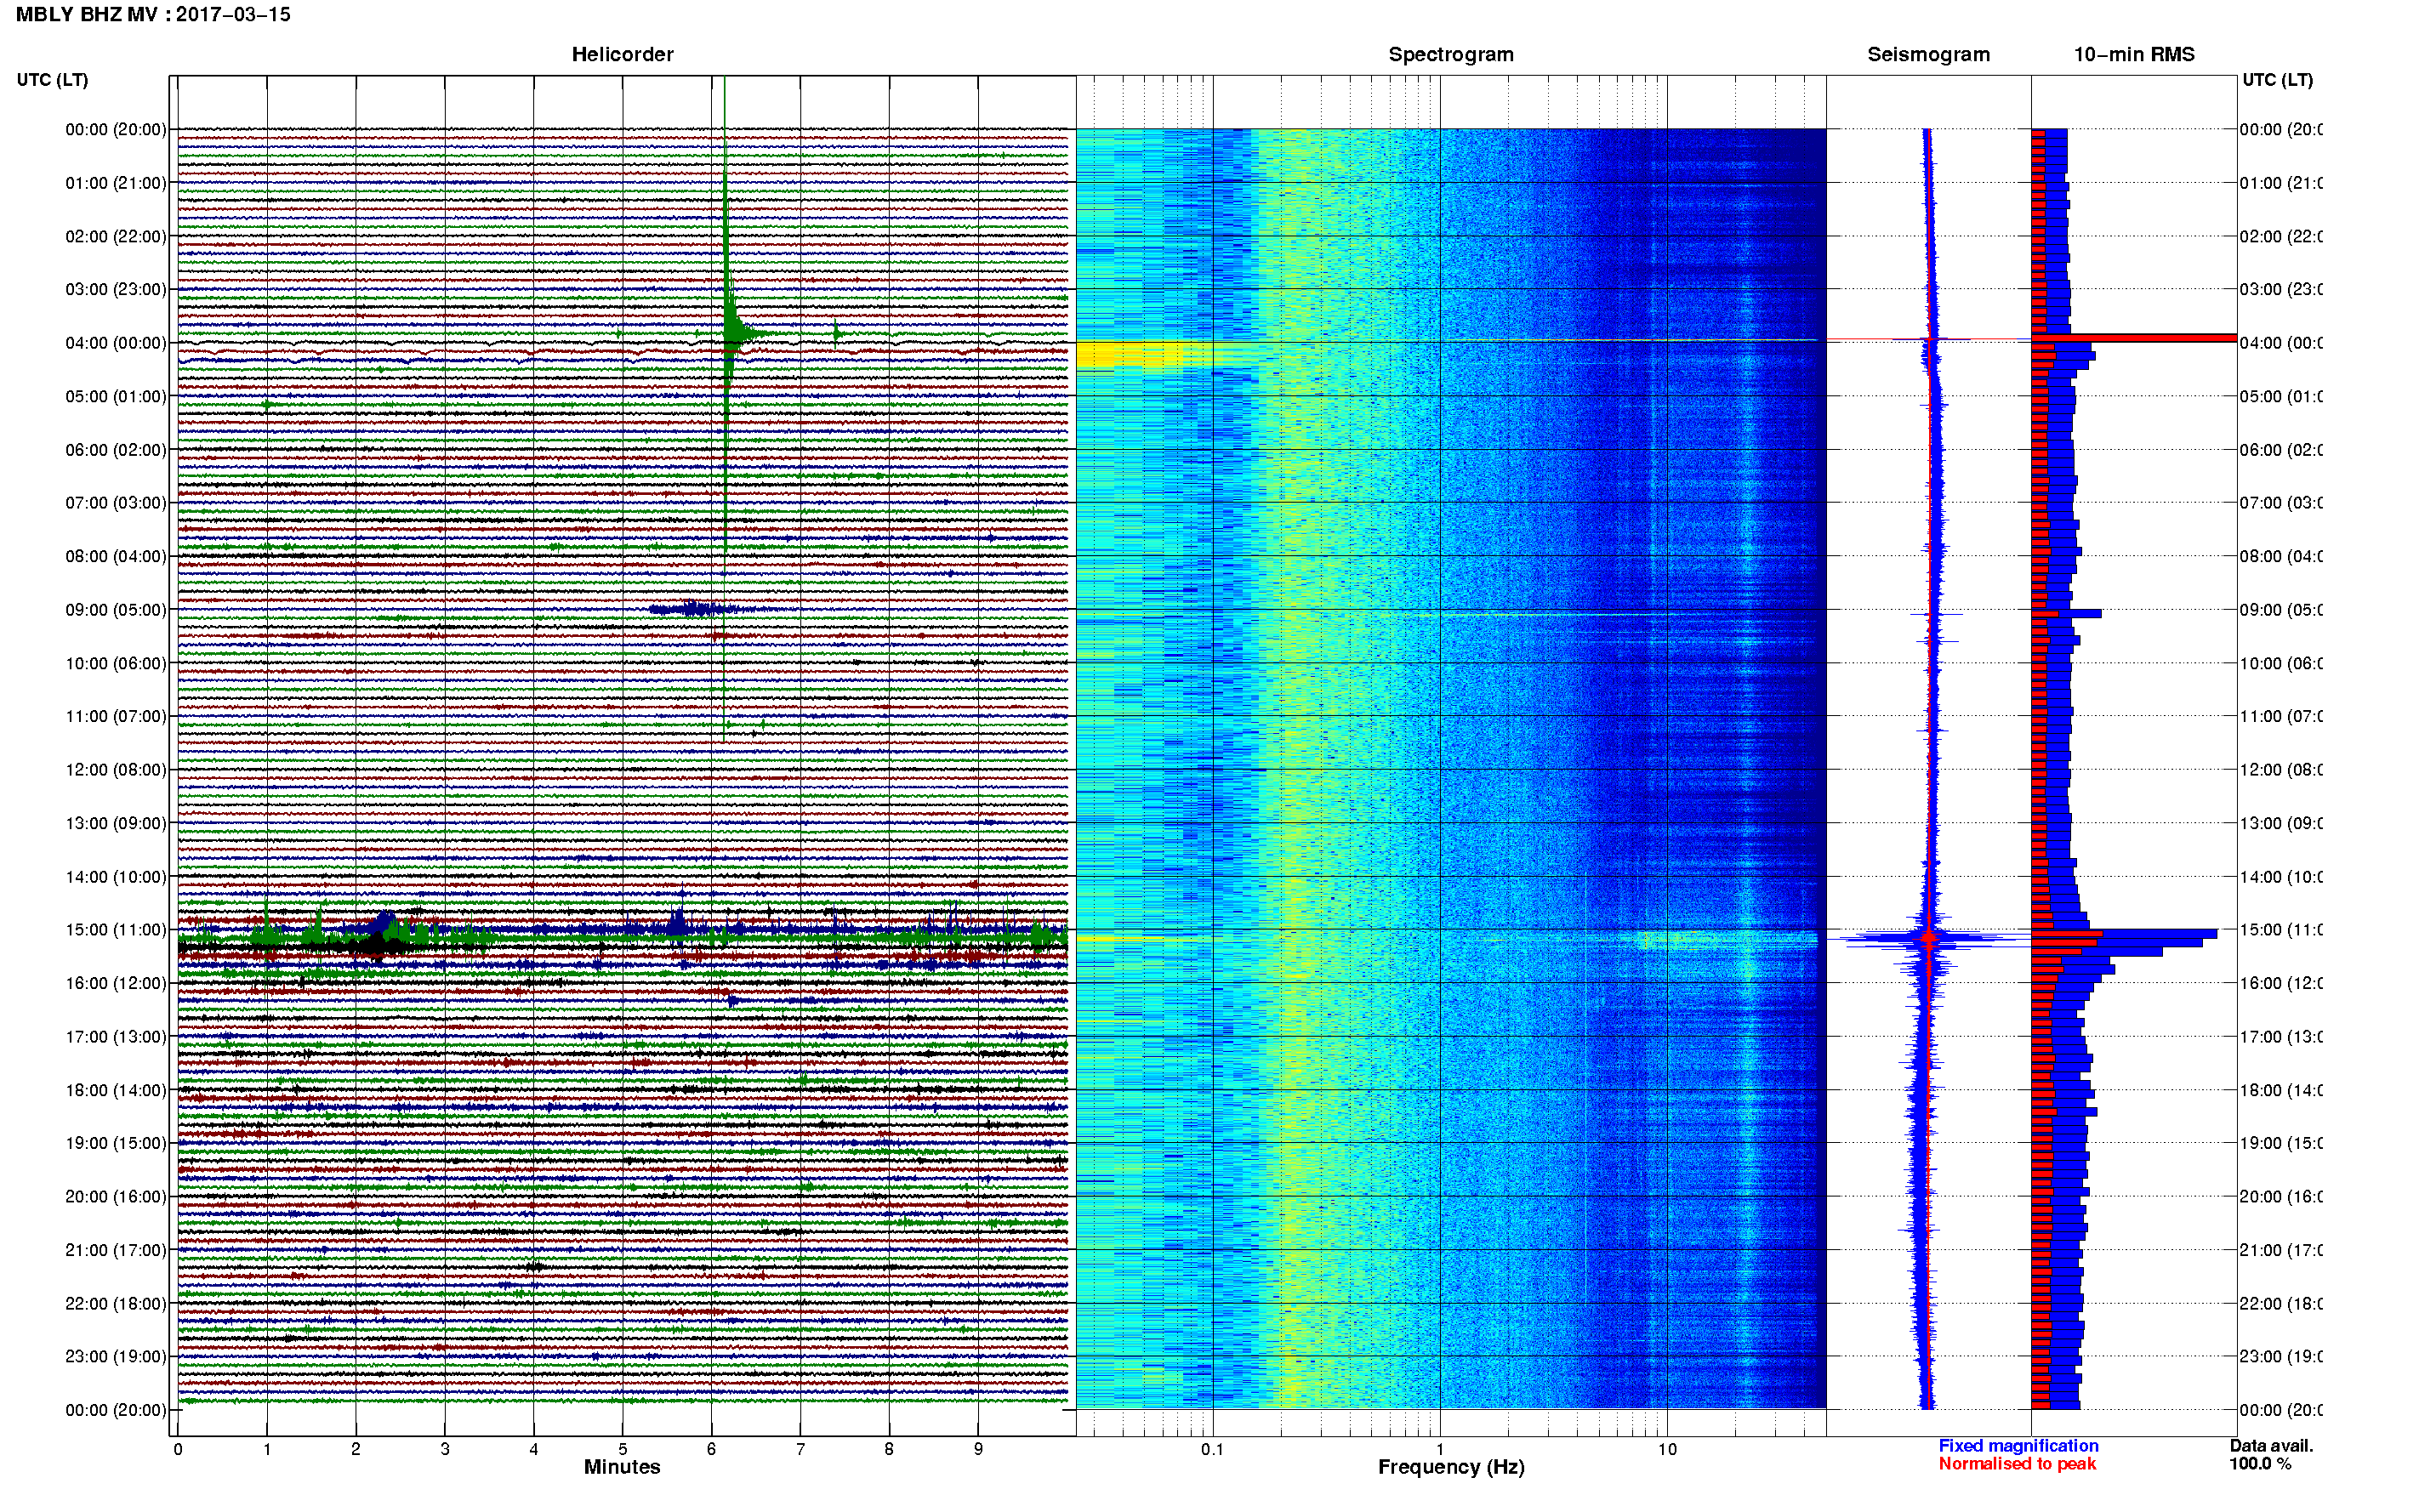2419x1512 pixels.
Task: Select tick 0 on the Minutes axis
Action: tap(178, 1450)
